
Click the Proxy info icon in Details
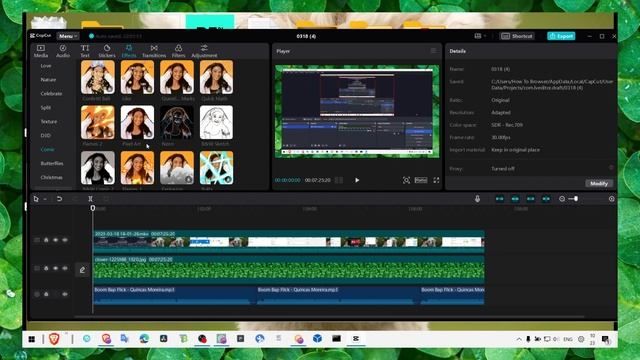point(611,168)
